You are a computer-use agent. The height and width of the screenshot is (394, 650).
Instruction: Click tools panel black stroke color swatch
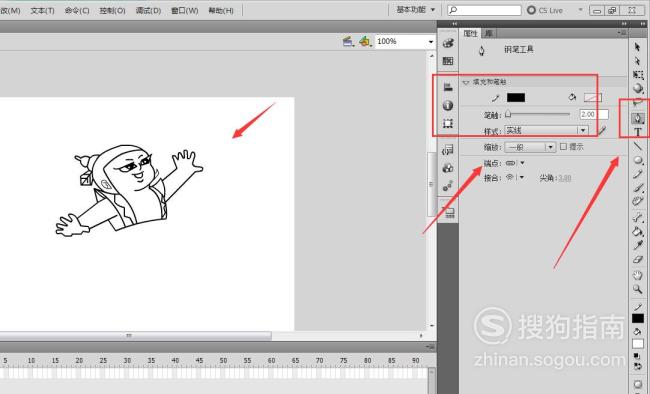638,318
